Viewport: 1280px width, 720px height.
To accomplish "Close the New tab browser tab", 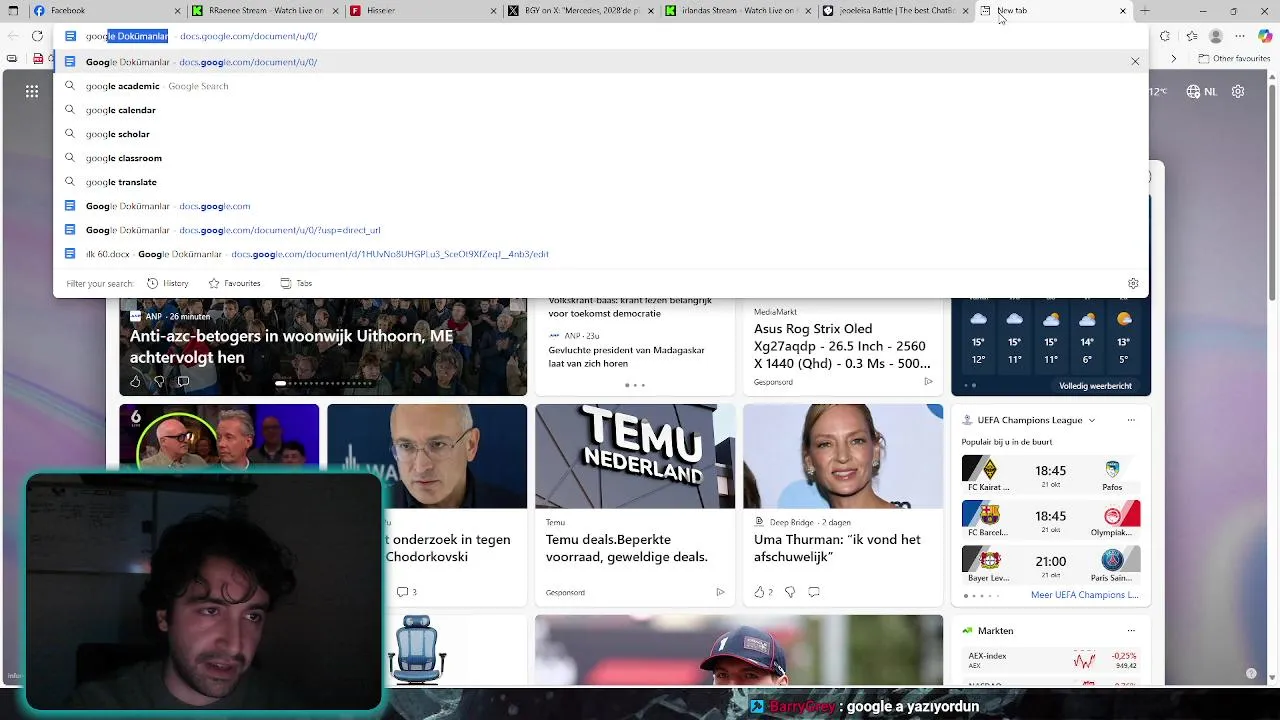I will point(1122,11).
